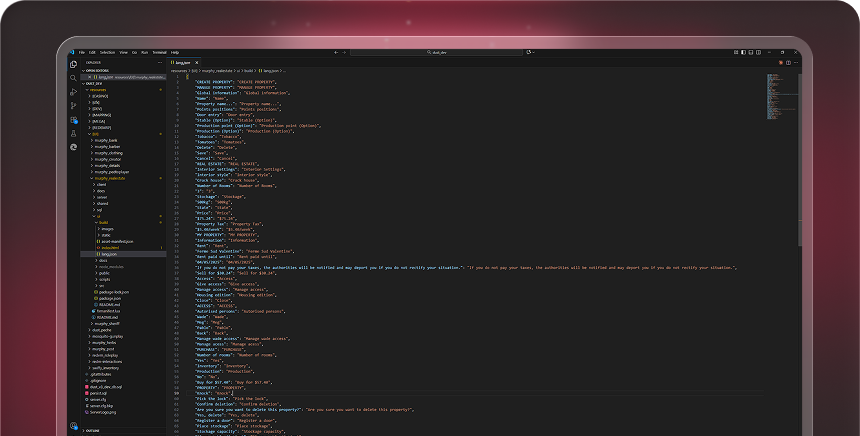Open the Extensions view
Image resolution: width=860 pixels, height=436 pixels.
tap(73, 120)
